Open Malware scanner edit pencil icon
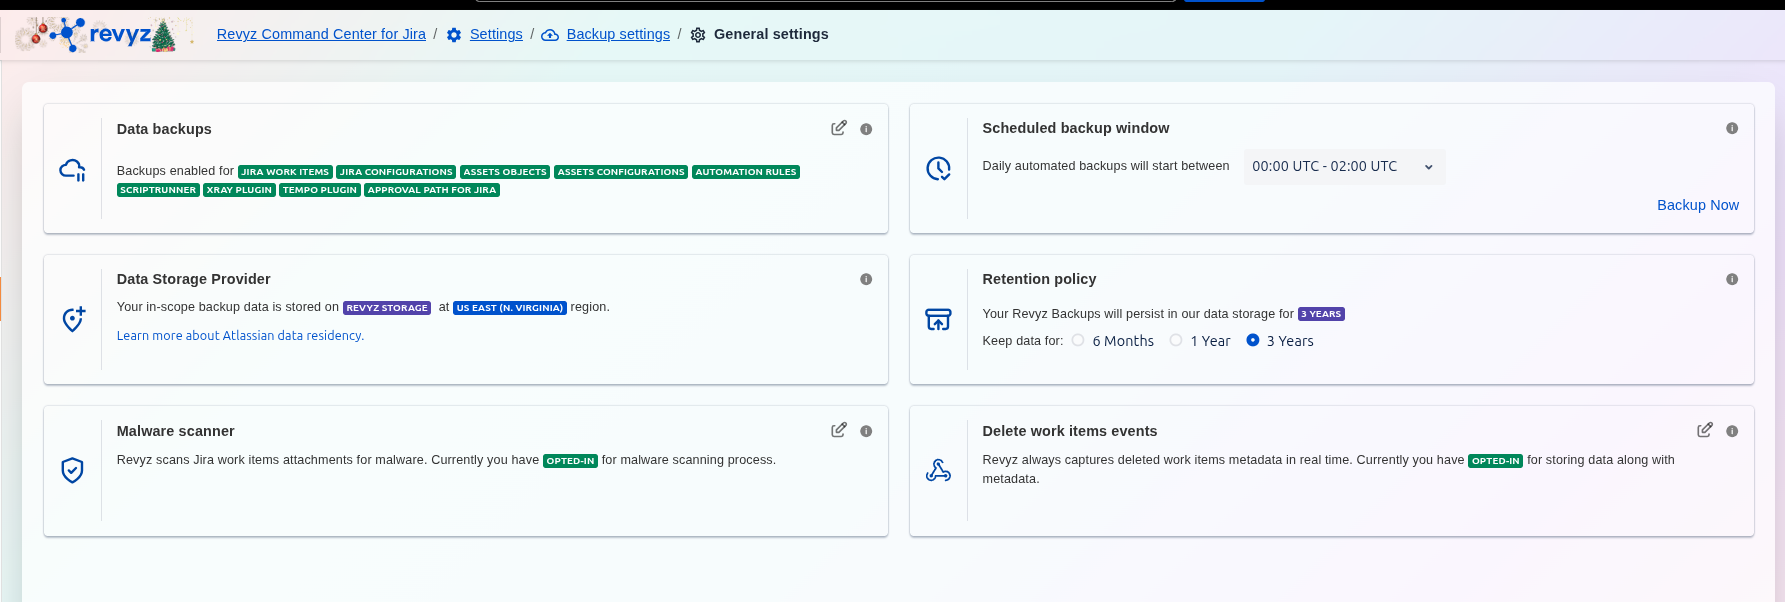 coord(838,430)
